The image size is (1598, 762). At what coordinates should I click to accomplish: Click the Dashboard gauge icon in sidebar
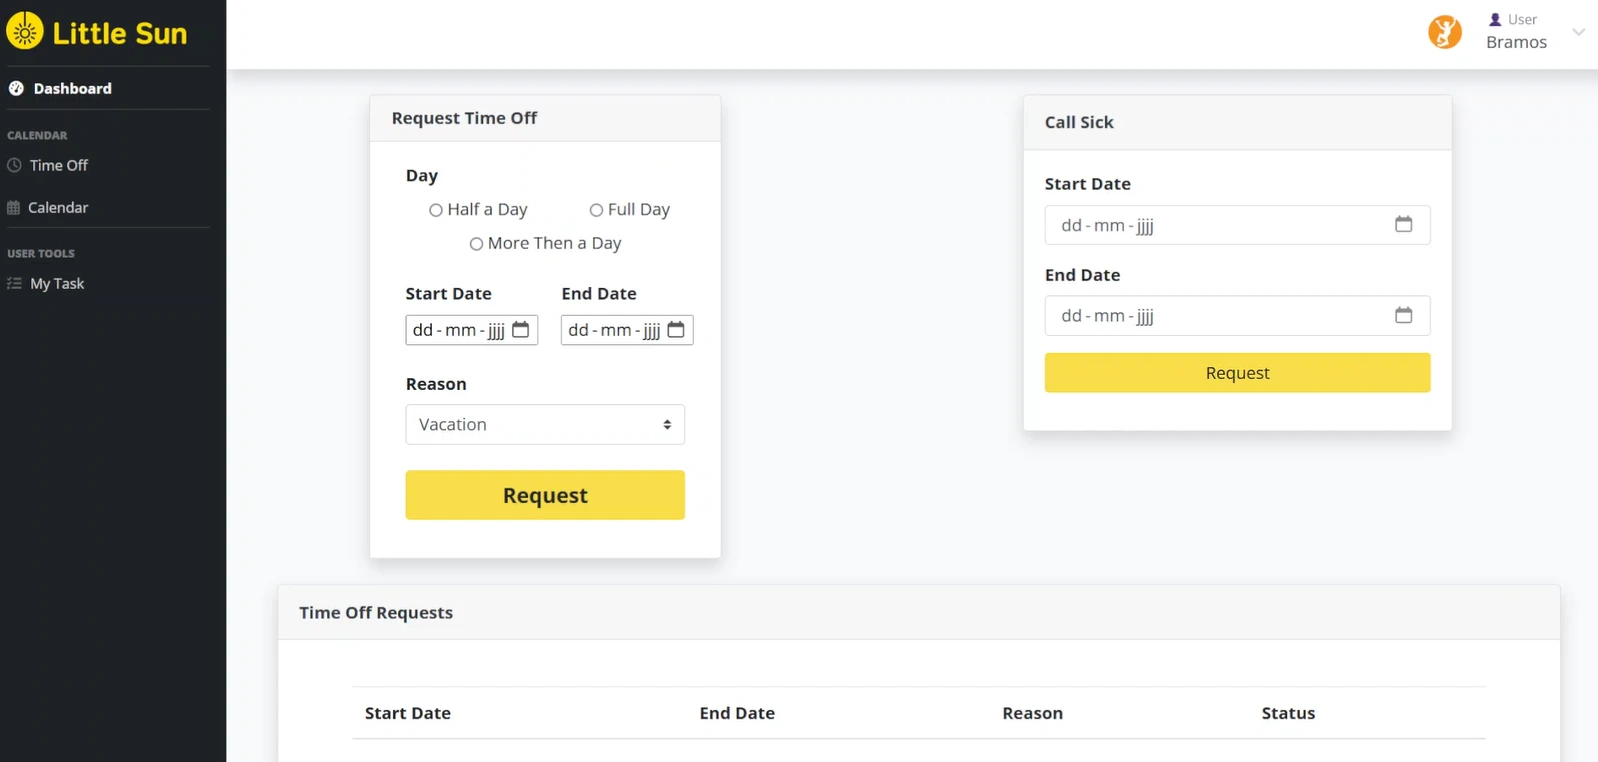pyautogui.click(x=16, y=89)
